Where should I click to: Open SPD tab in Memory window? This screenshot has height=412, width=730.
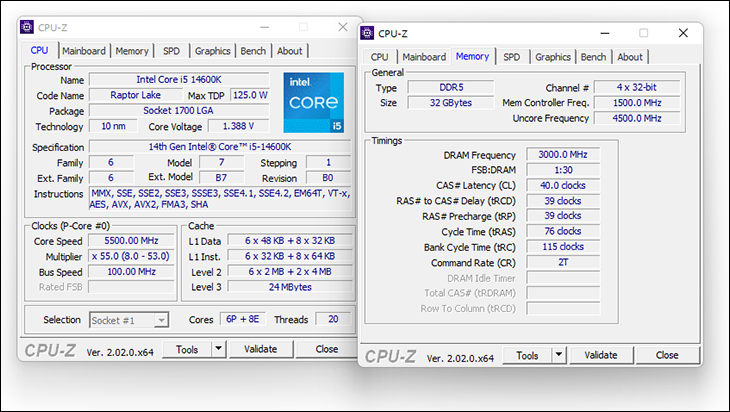tap(511, 57)
